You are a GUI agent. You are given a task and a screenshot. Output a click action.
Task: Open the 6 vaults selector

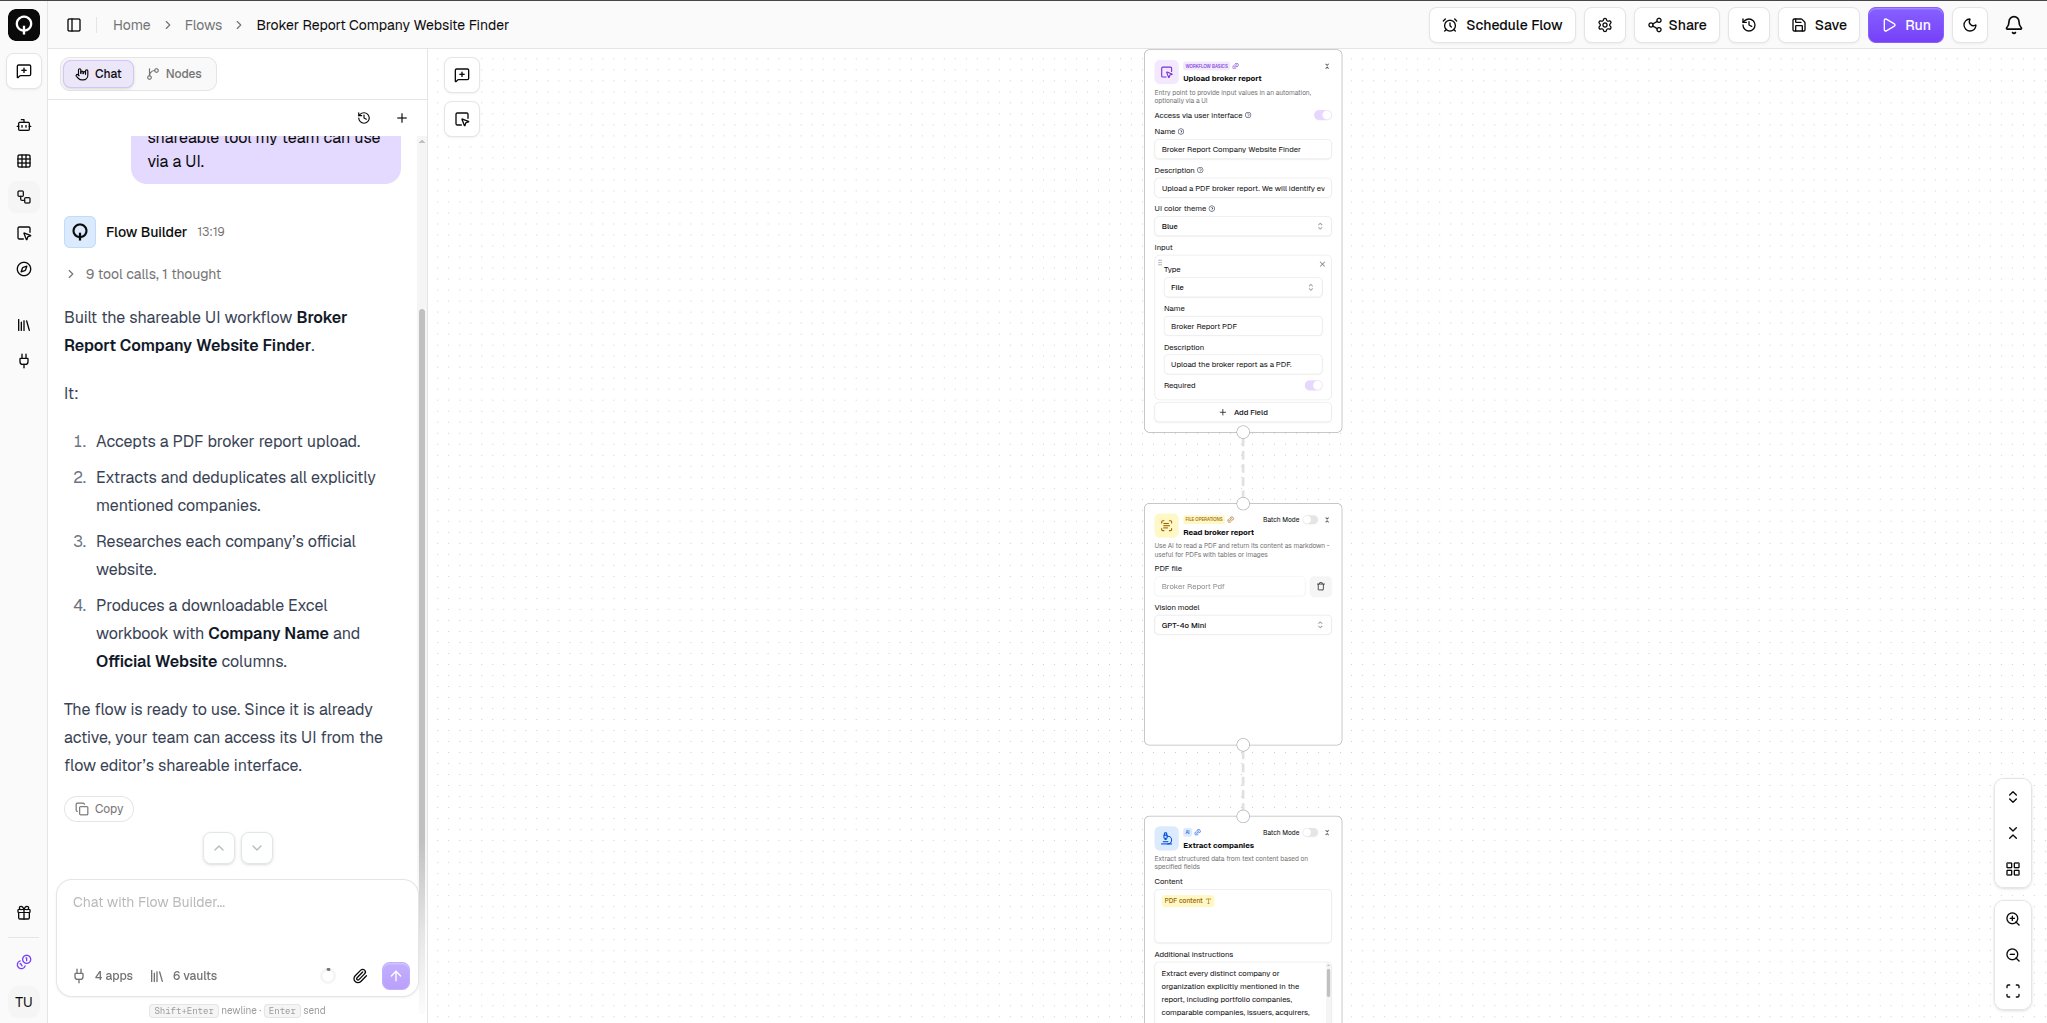click(183, 976)
